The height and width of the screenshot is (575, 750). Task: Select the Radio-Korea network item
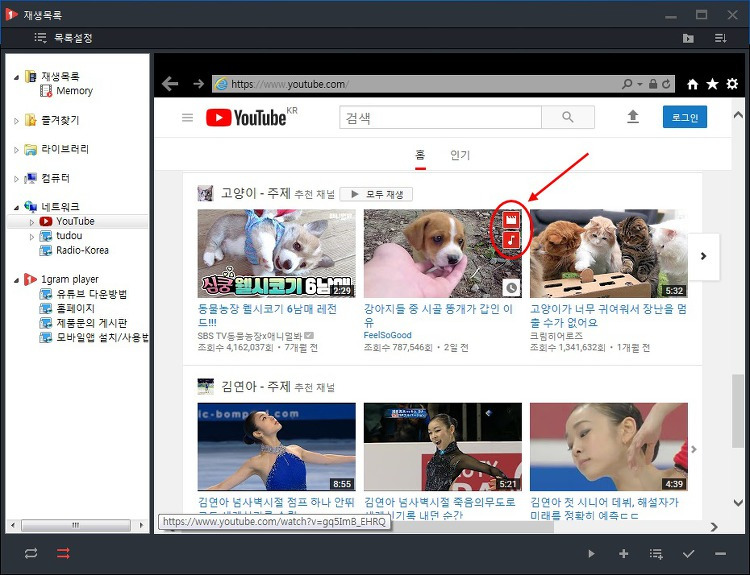pos(82,250)
